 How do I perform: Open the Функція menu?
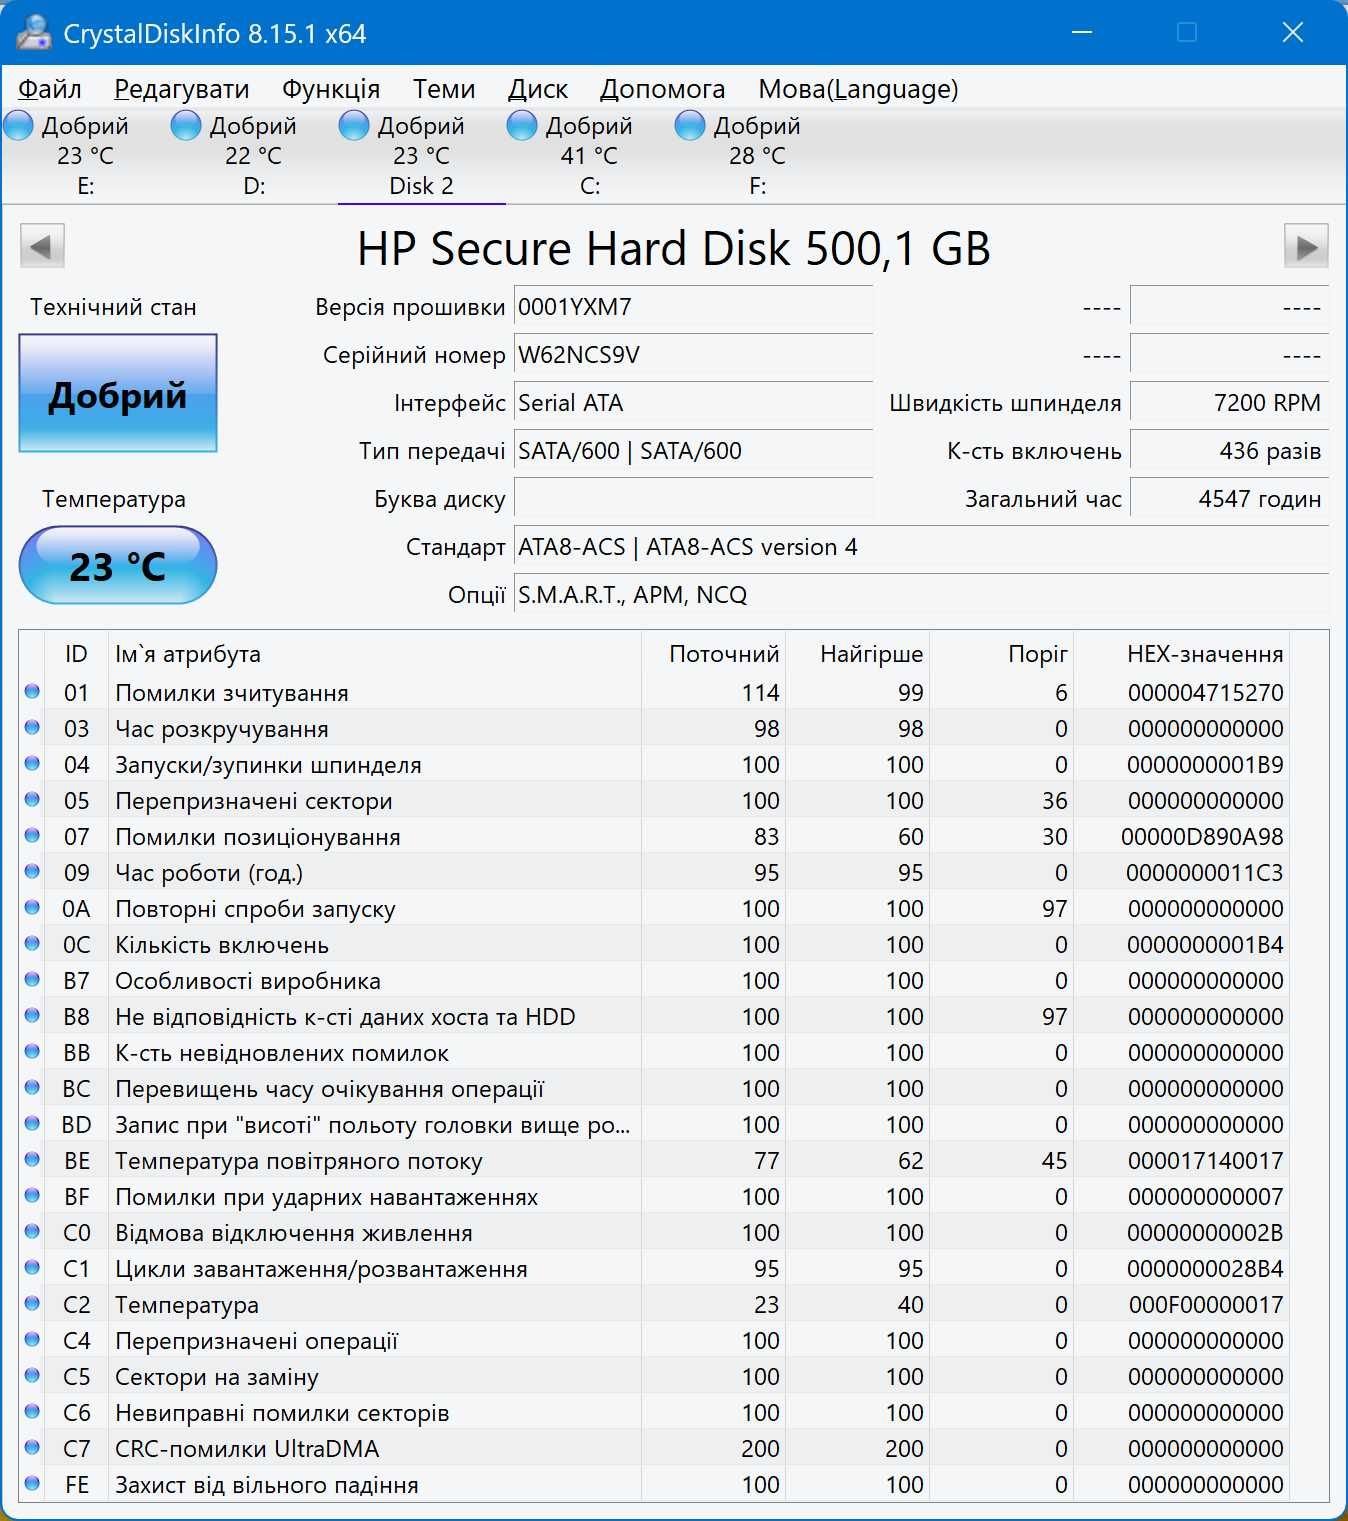click(331, 89)
